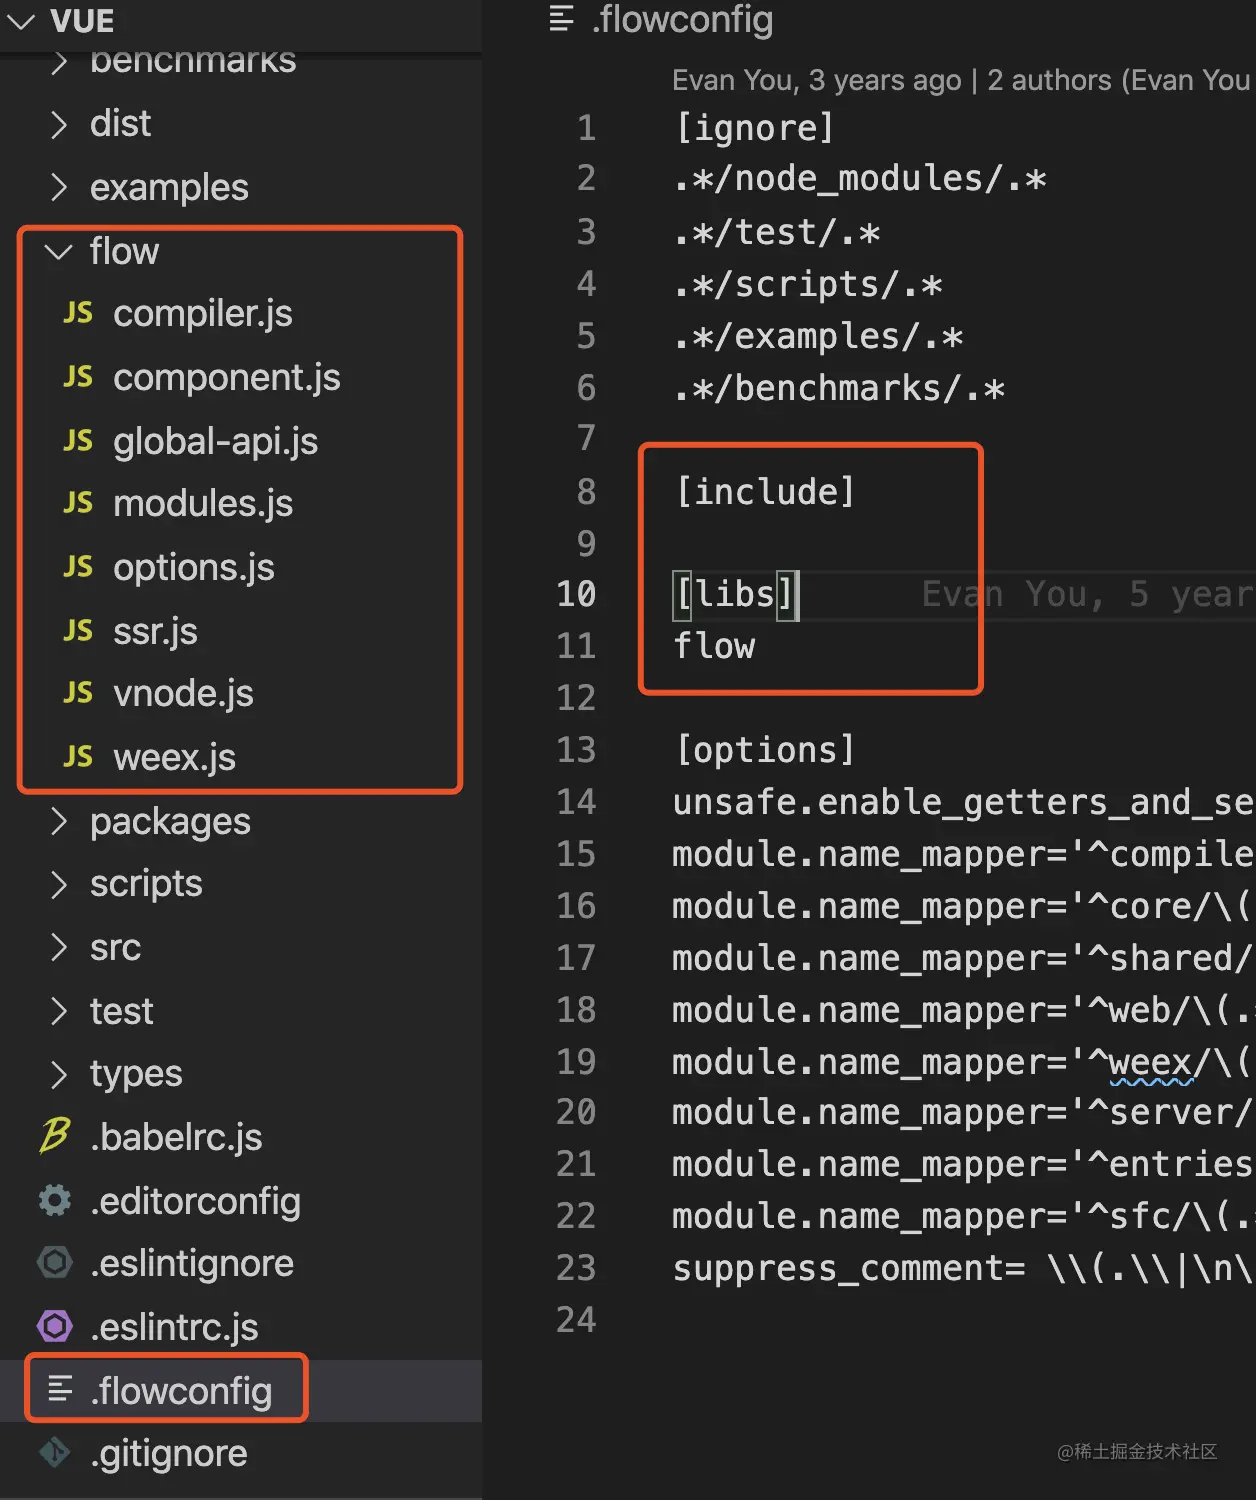Select the examples folder name
The height and width of the screenshot is (1500, 1256).
(x=169, y=188)
